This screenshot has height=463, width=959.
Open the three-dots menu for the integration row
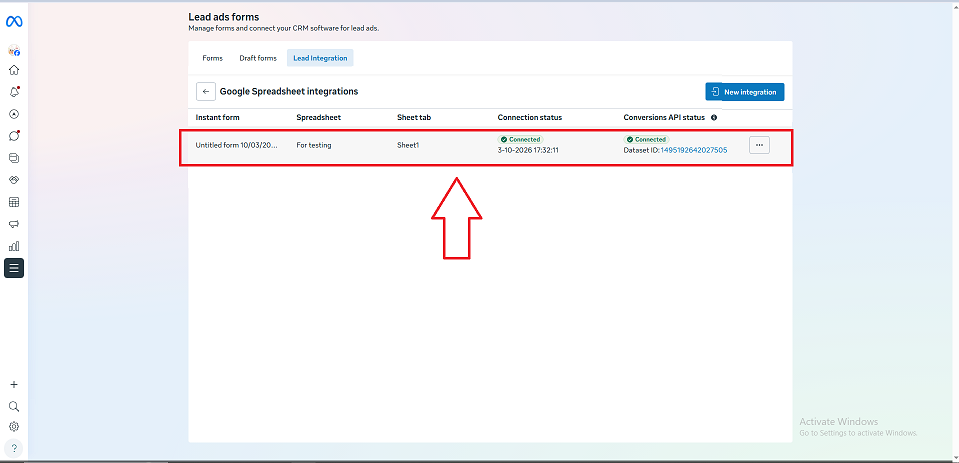[759, 145]
